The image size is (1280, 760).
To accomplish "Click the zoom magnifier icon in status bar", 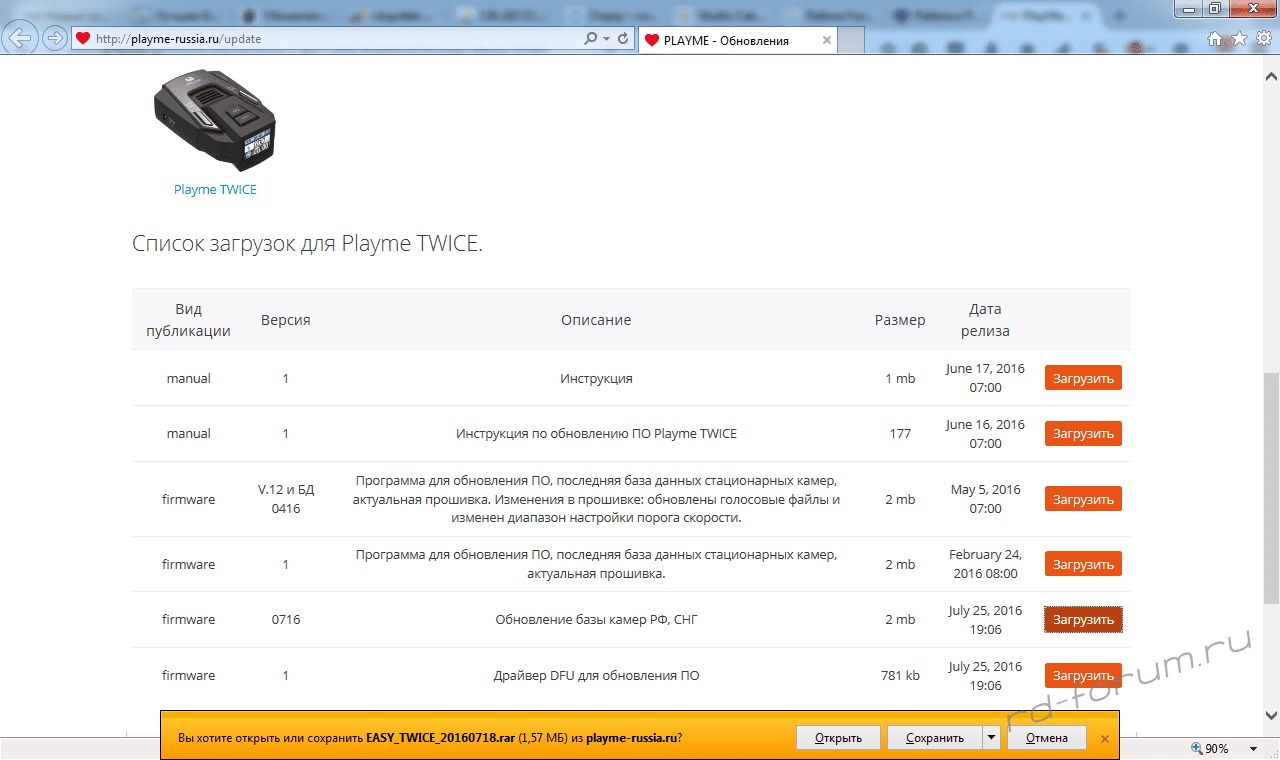I will click(1198, 748).
